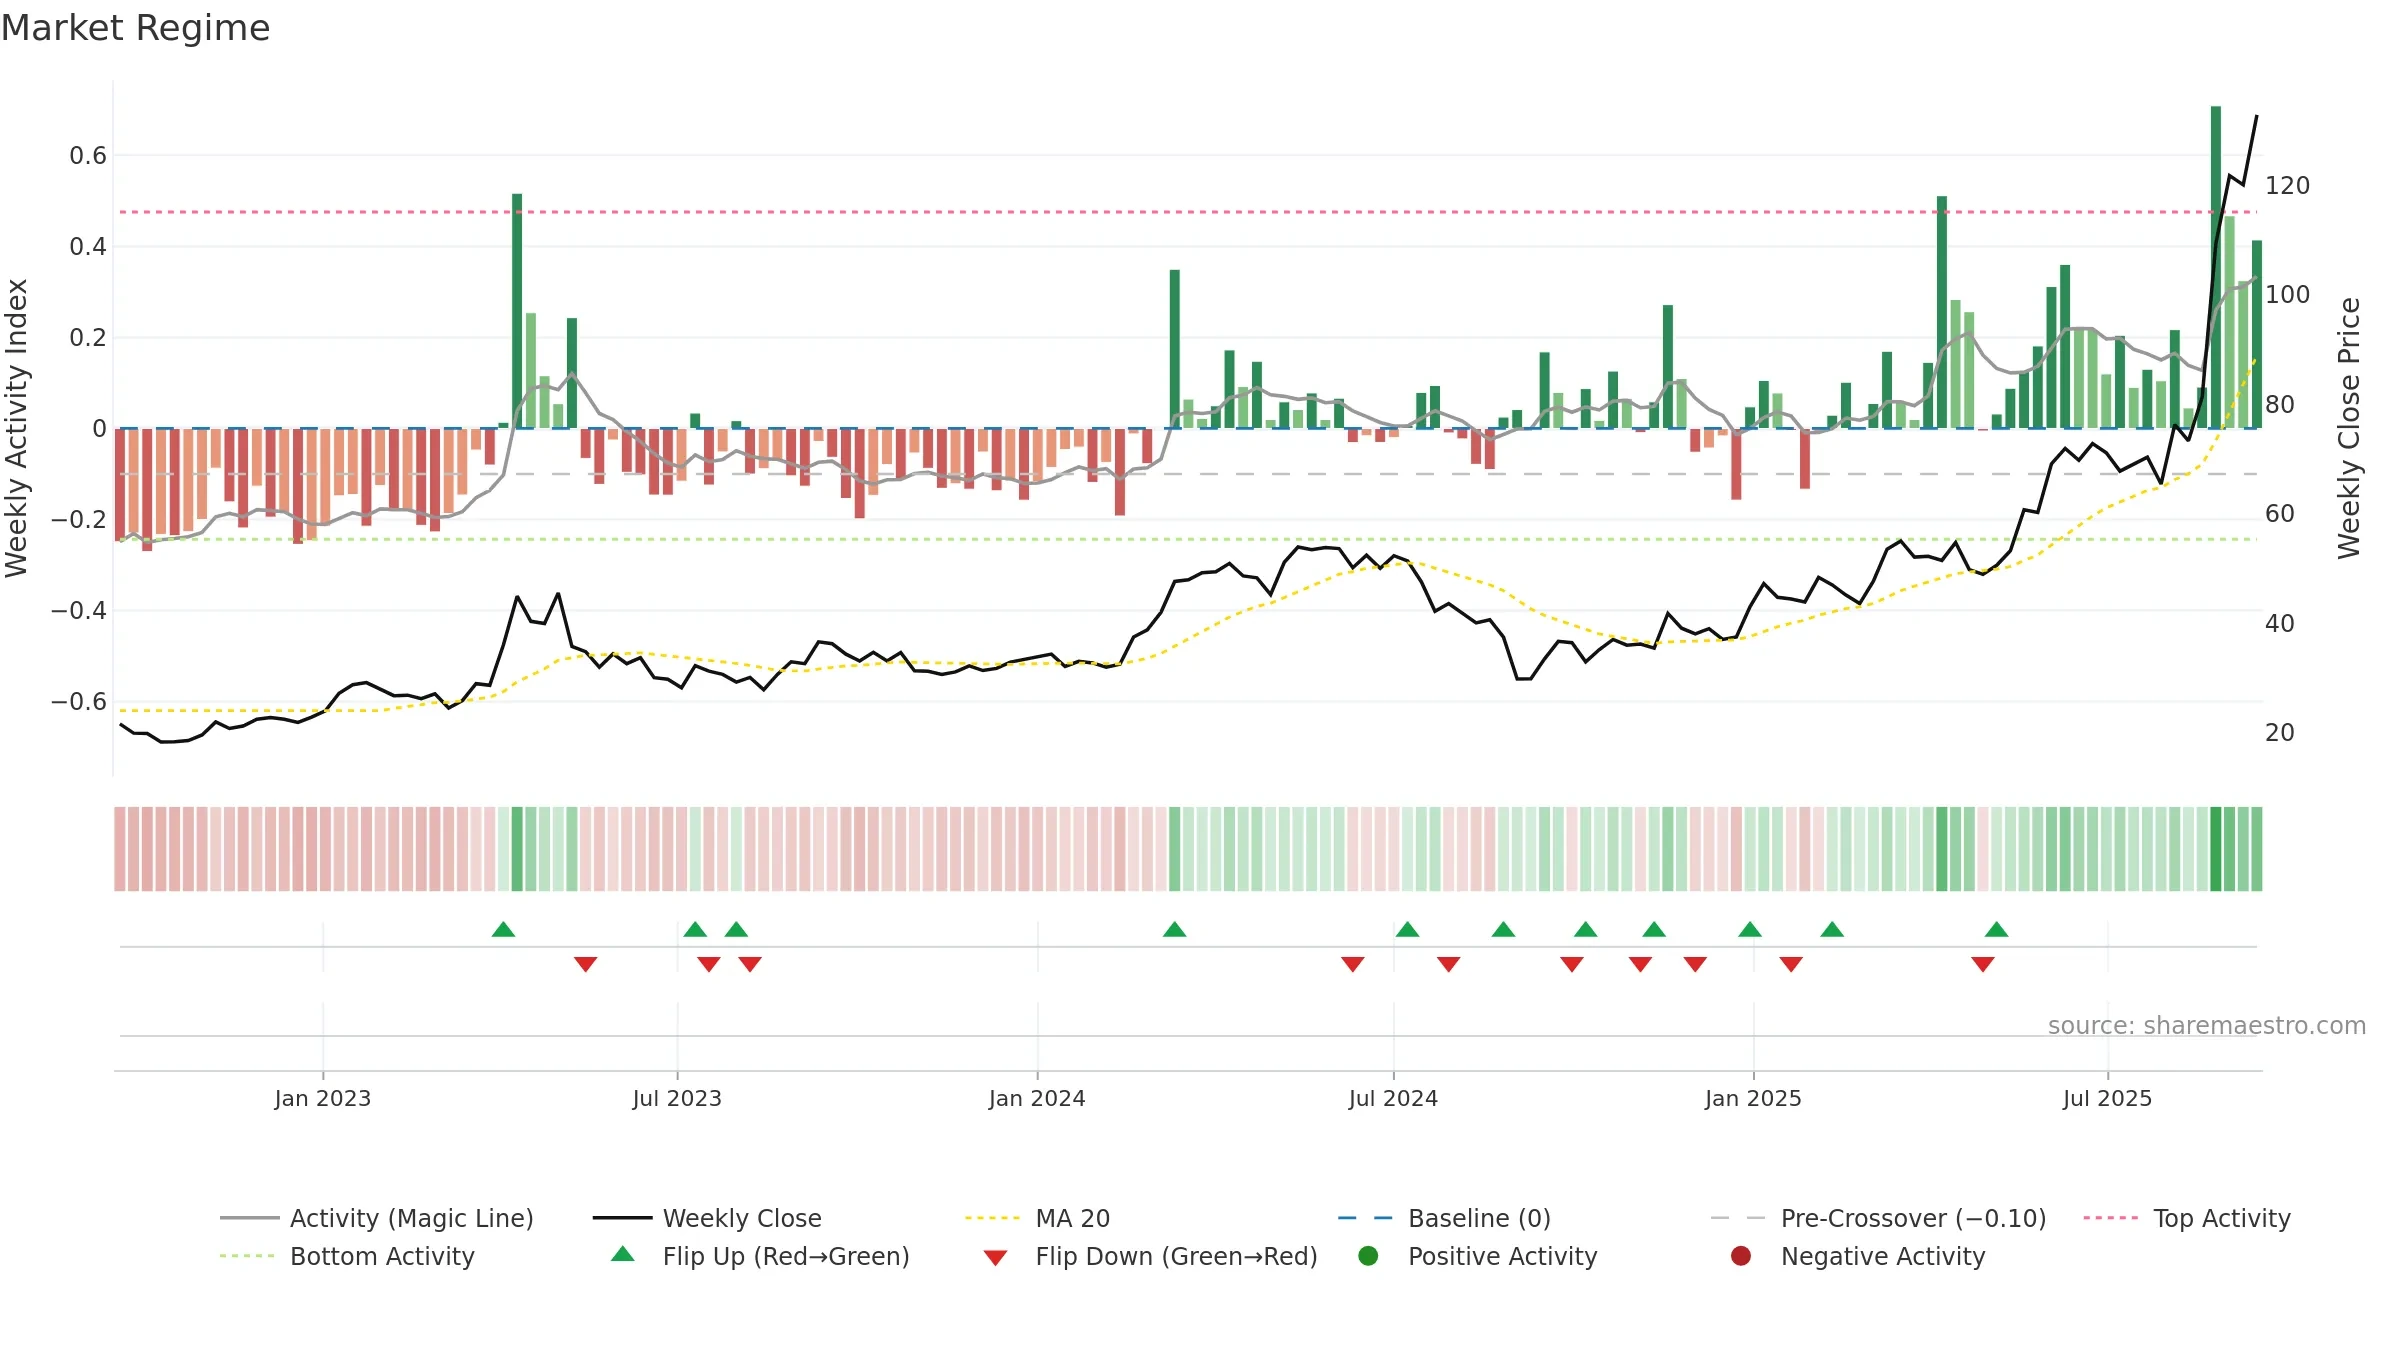This screenshot has width=2400, height=1350.
Task: Click the source: sharemaestro.com text
Action: pos(2207,1026)
